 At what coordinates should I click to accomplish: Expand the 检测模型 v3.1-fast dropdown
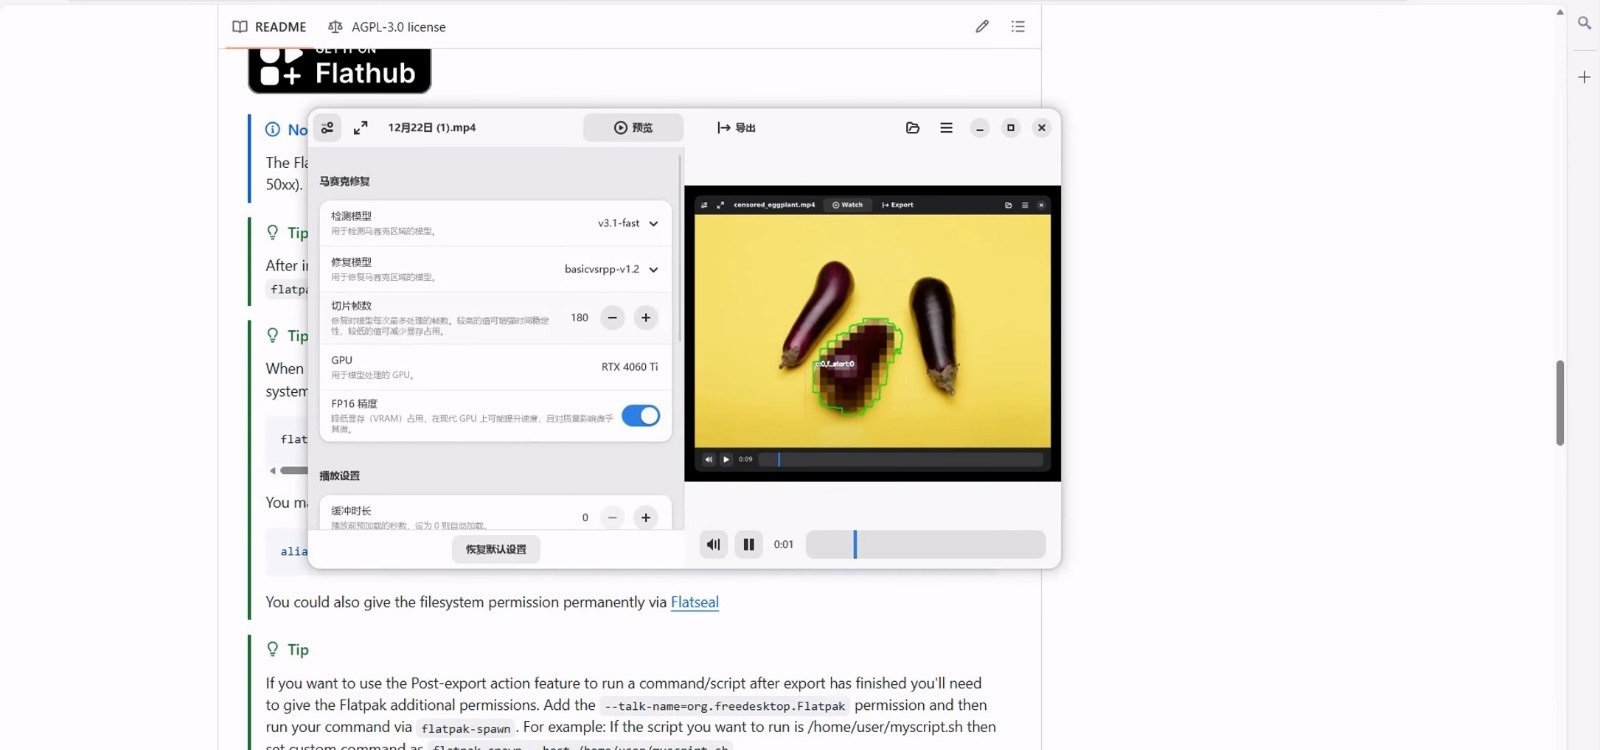coord(628,224)
